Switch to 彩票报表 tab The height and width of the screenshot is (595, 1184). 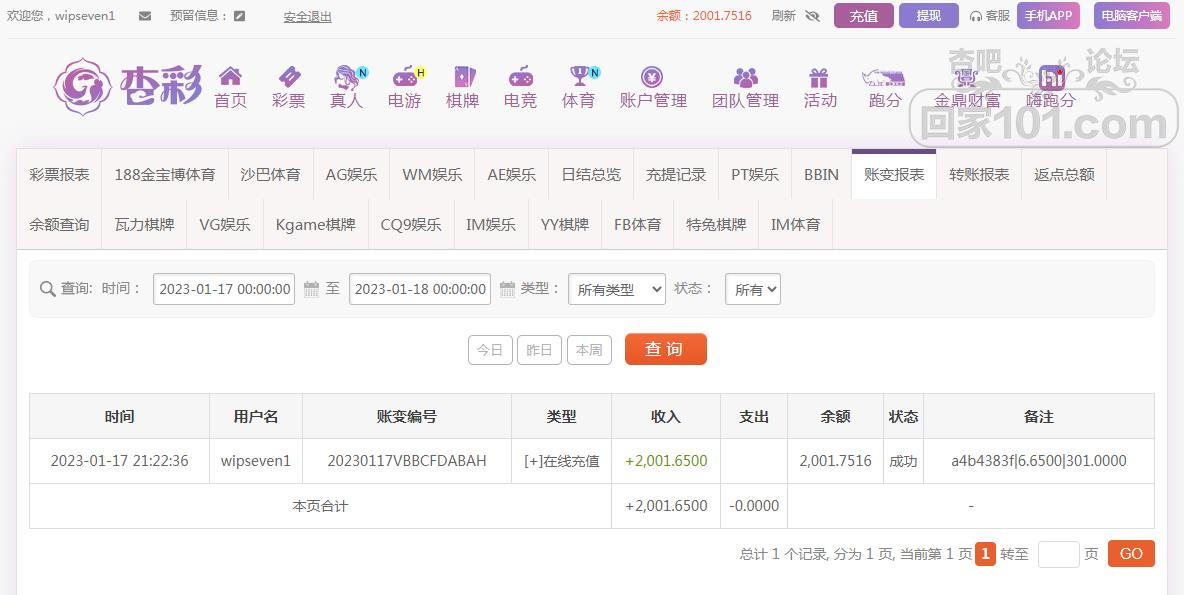(60, 174)
